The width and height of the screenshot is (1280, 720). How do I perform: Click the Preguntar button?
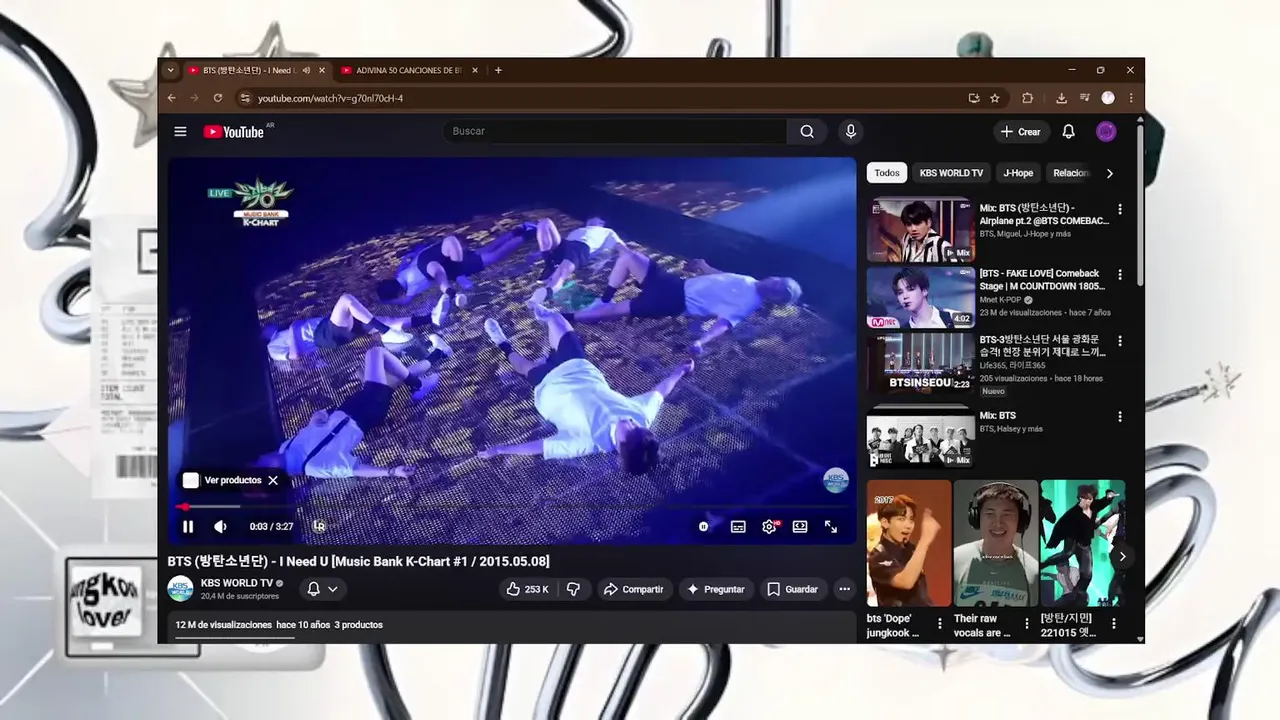715,589
